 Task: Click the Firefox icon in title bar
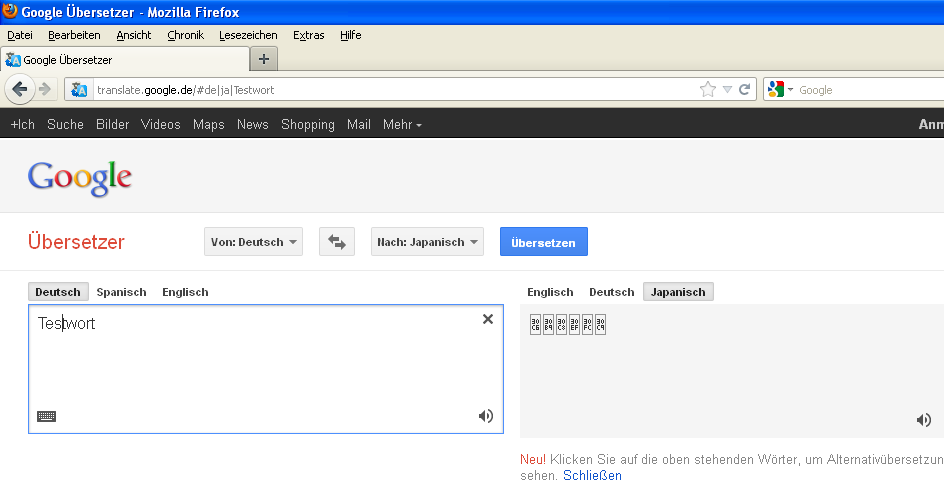10,11
